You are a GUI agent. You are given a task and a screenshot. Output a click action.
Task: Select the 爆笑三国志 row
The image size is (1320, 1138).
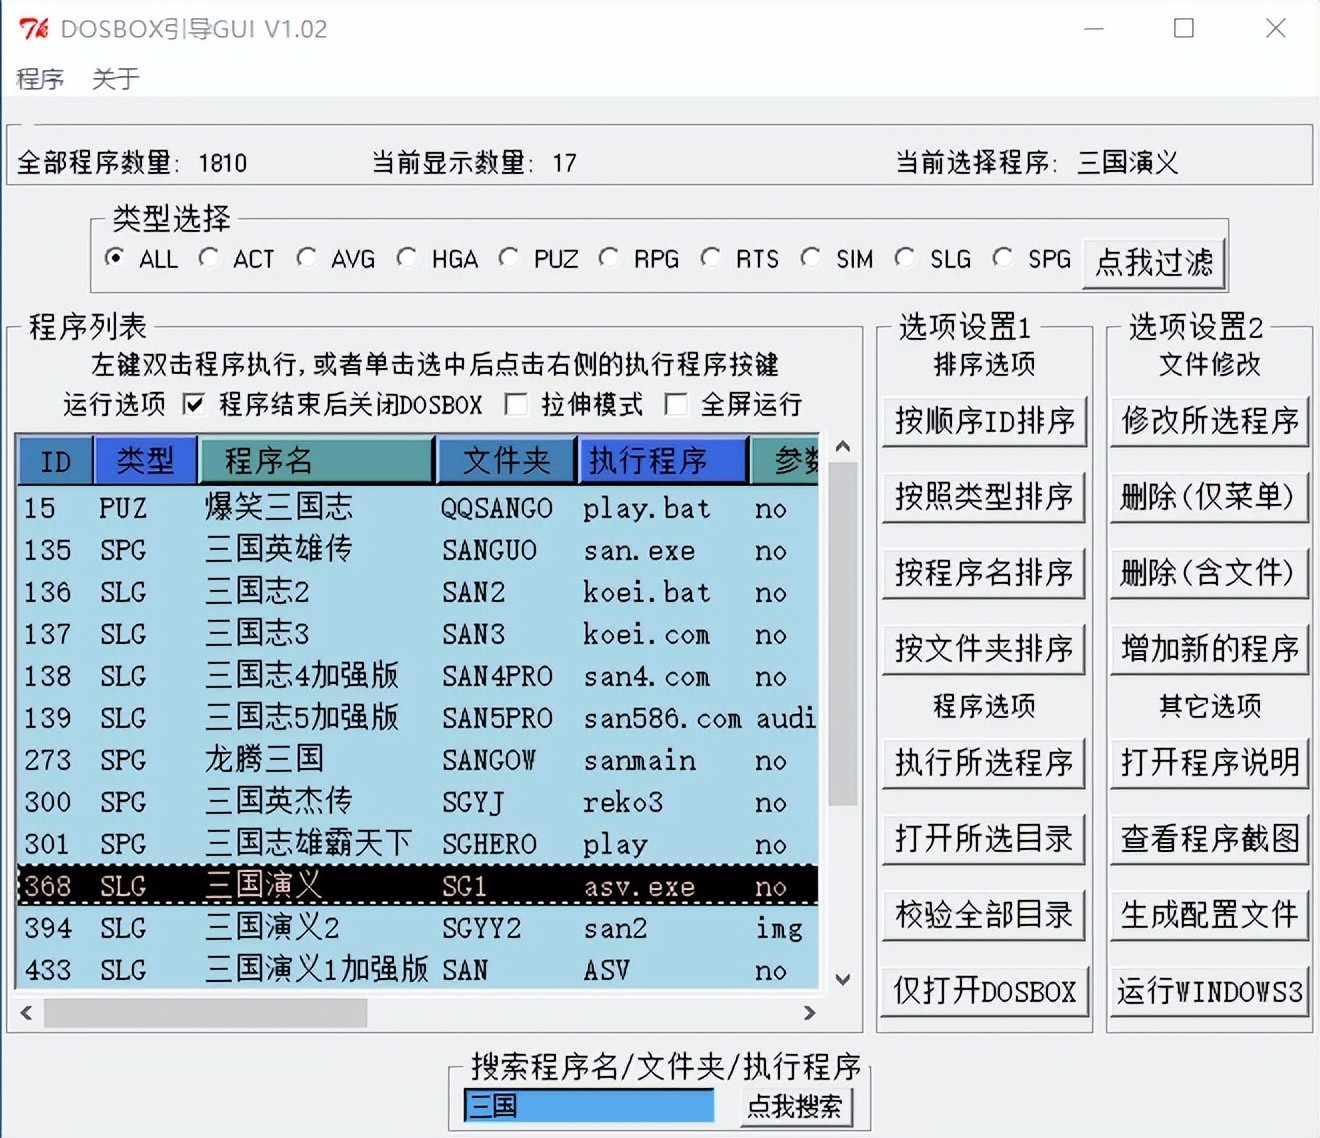(x=418, y=508)
